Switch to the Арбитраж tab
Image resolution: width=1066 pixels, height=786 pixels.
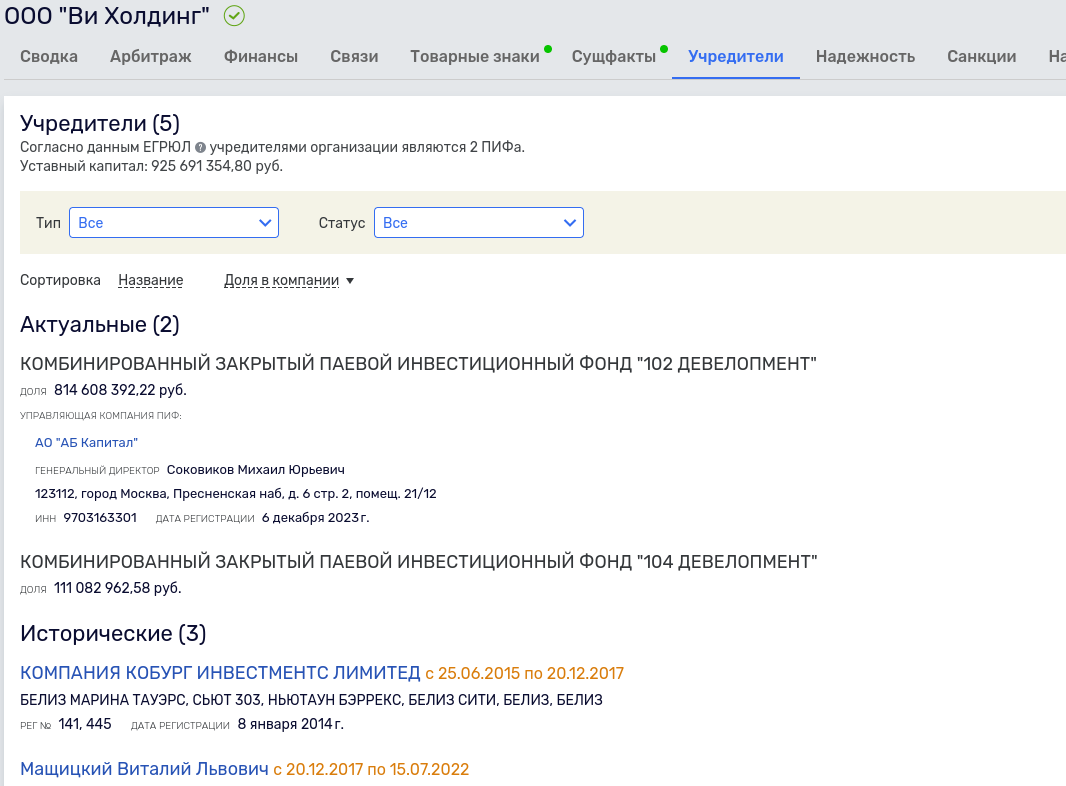click(151, 56)
